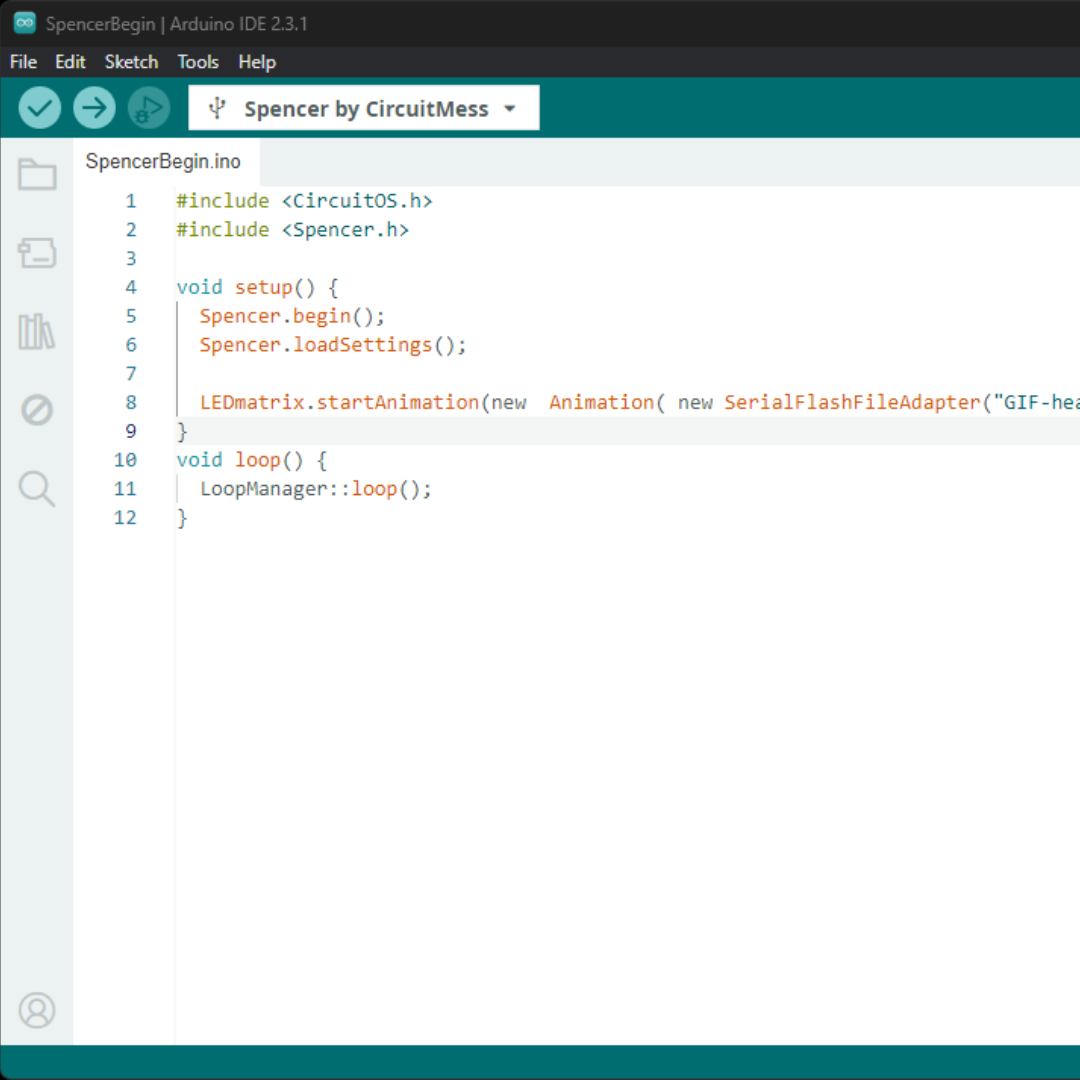
Task: Open the File menu
Action: pyautogui.click(x=23, y=62)
